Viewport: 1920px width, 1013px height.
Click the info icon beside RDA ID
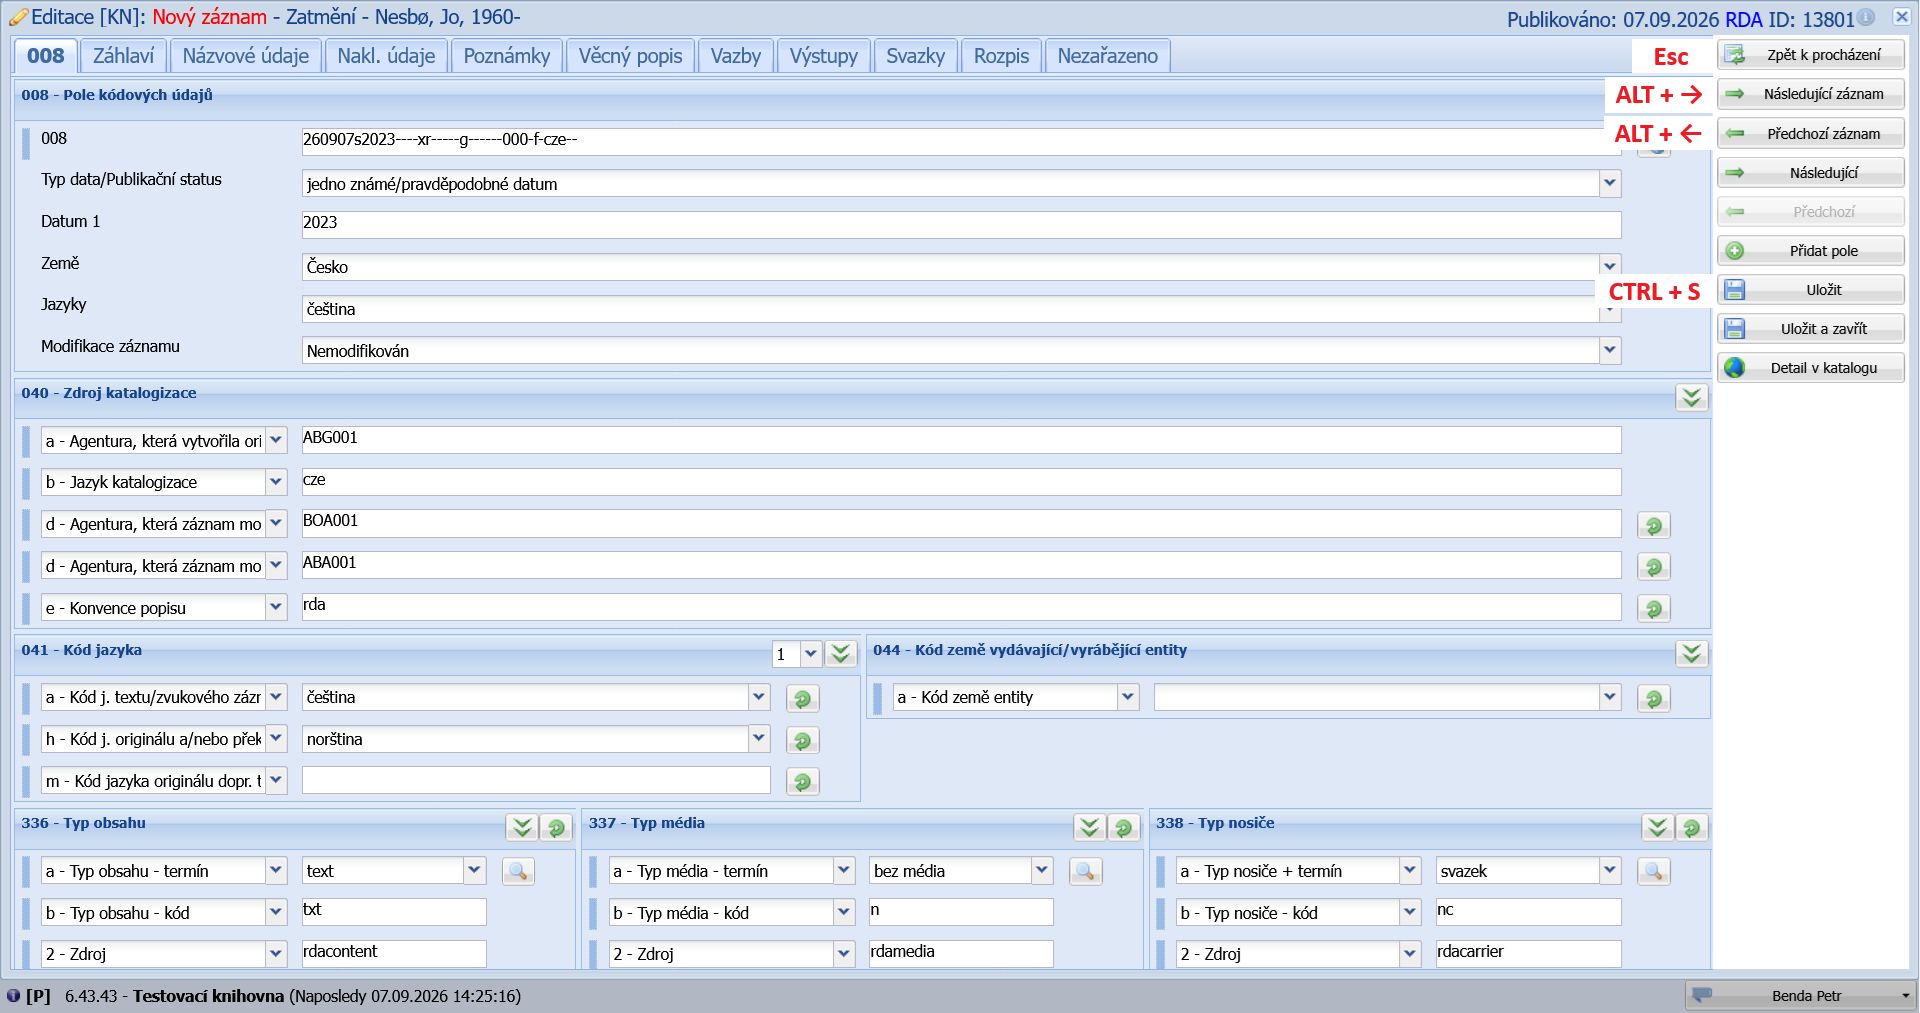1866,17
